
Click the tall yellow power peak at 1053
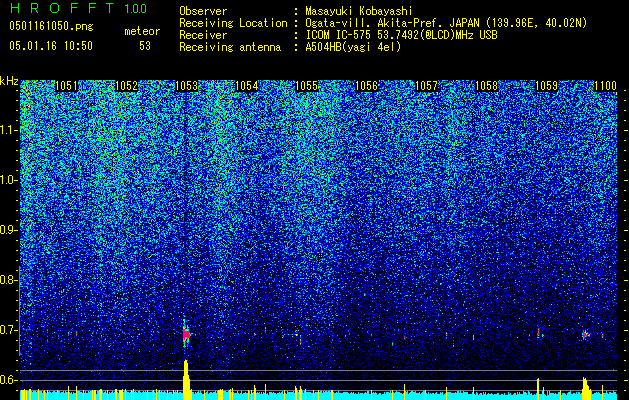click(186, 380)
